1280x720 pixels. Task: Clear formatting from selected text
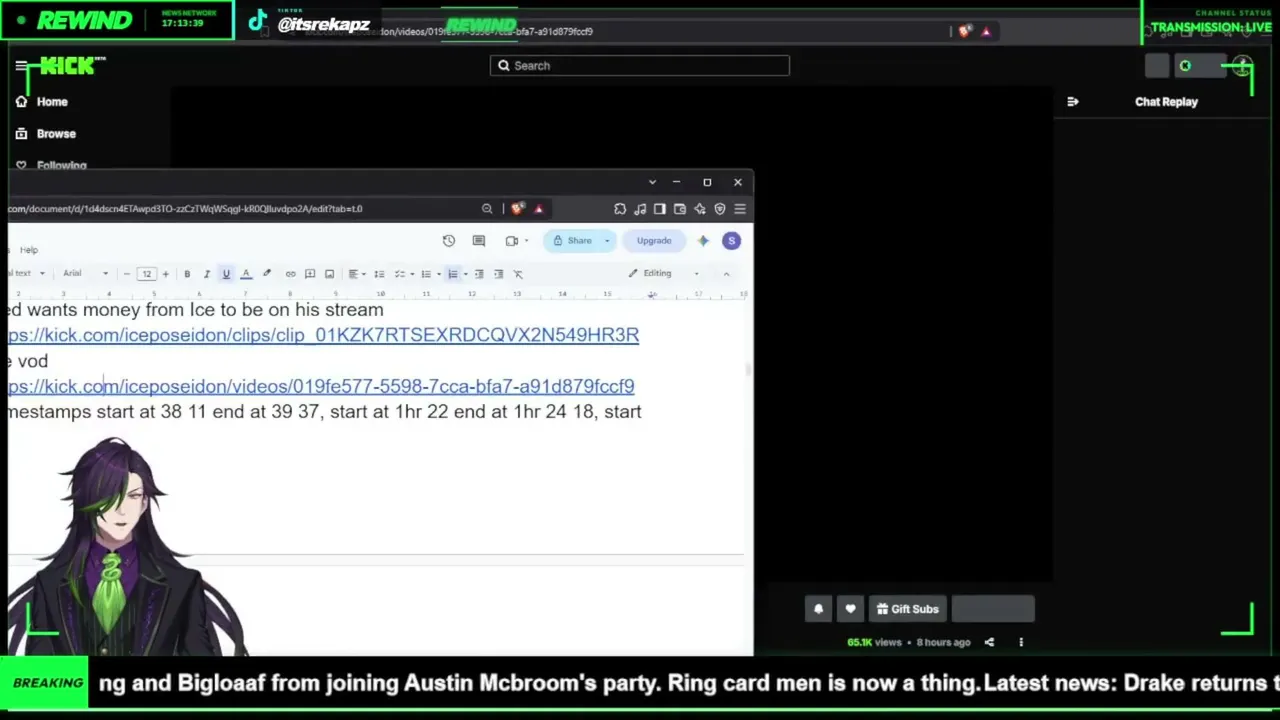(518, 274)
